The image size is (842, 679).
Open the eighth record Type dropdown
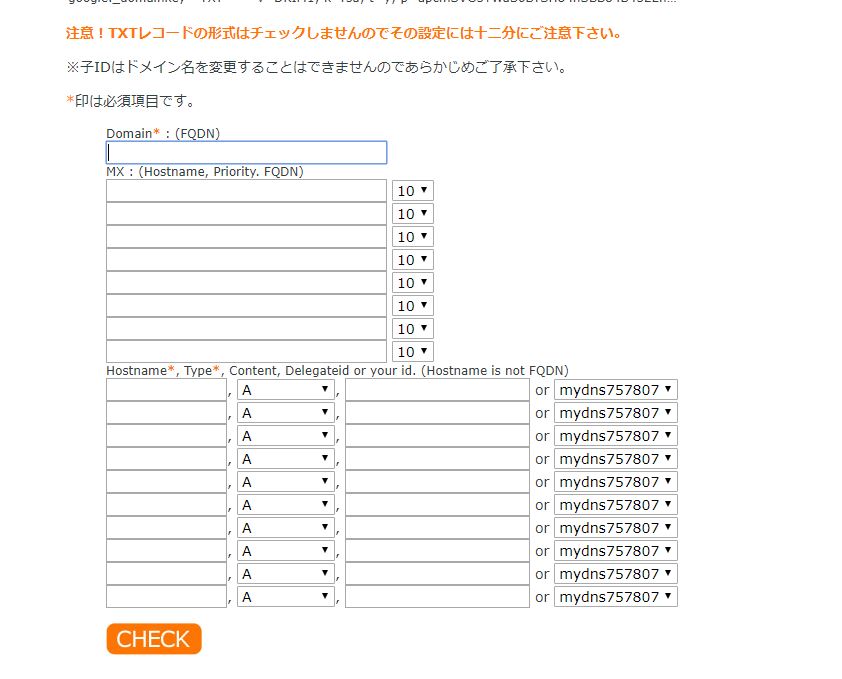coord(286,551)
